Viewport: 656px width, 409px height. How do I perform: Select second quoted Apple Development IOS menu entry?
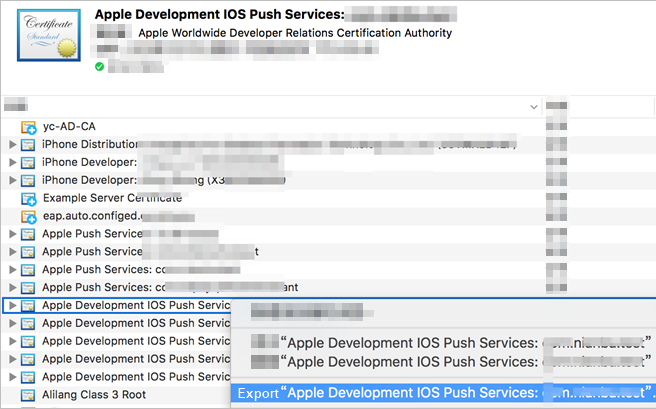(451, 362)
